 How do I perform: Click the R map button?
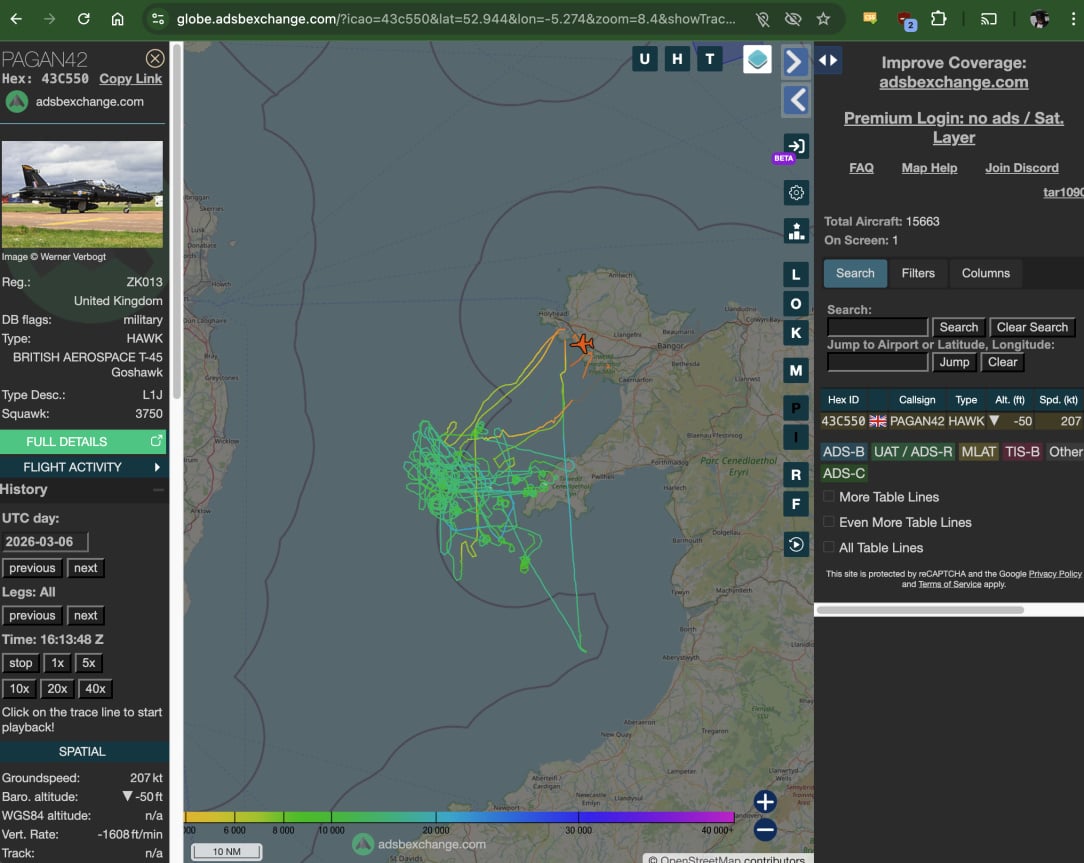click(x=796, y=474)
